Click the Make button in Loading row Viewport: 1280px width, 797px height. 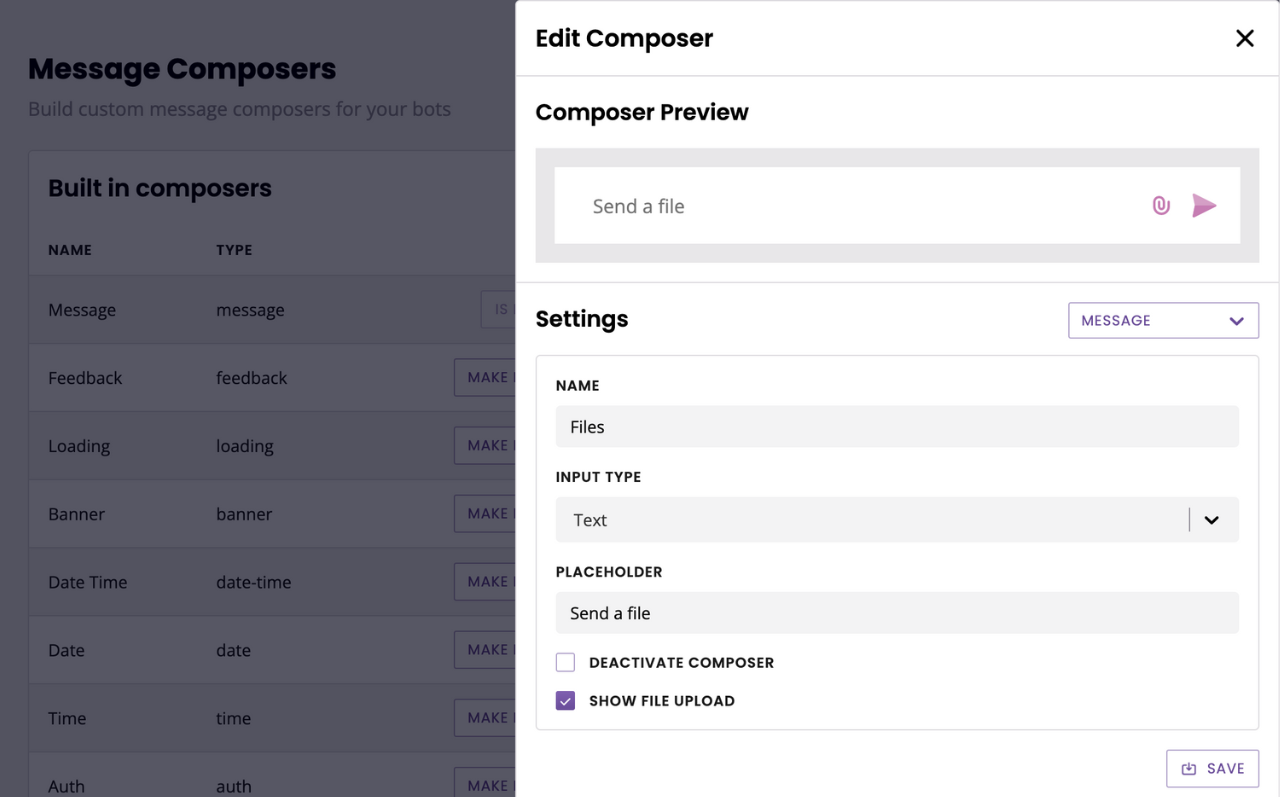click(485, 446)
